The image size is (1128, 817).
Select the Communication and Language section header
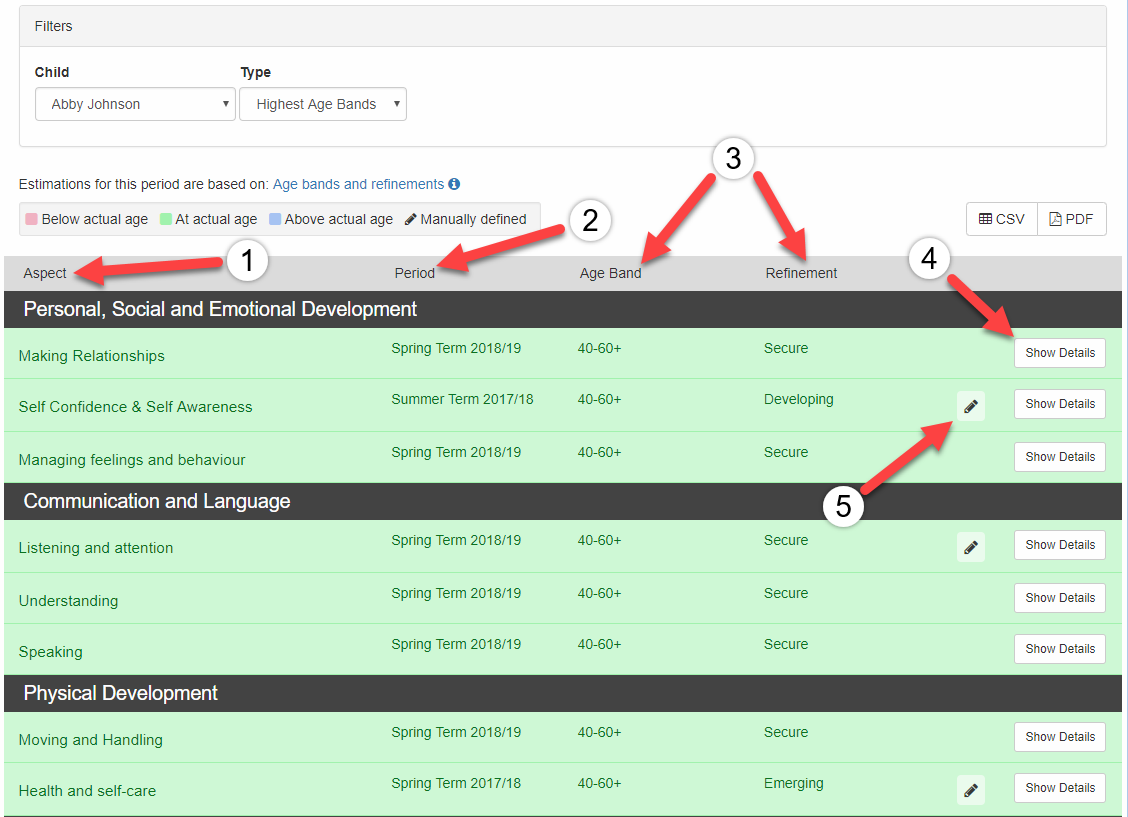pyautogui.click(x=157, y=501)
